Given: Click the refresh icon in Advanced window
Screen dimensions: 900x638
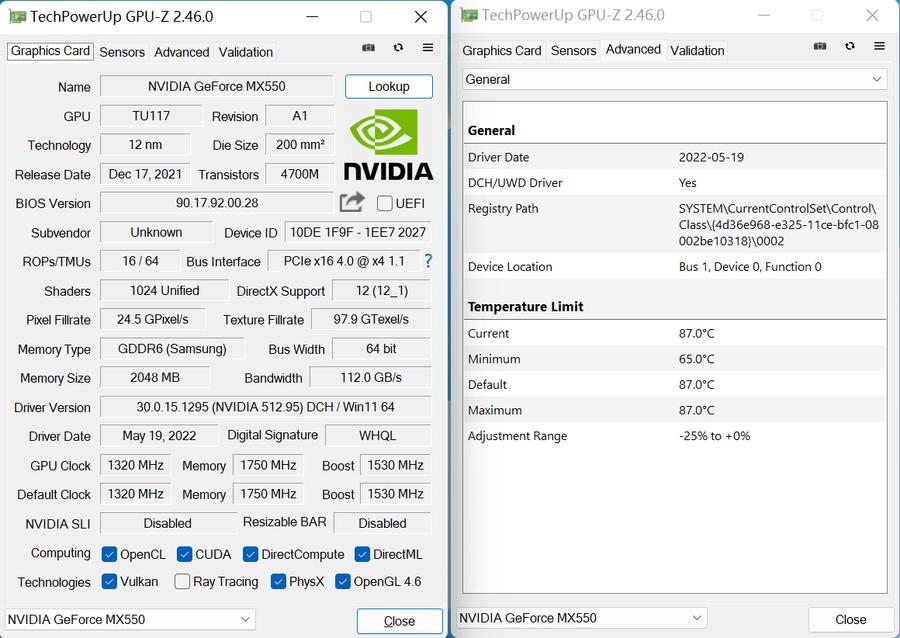Looking at the screenshot, I should 849,46.
